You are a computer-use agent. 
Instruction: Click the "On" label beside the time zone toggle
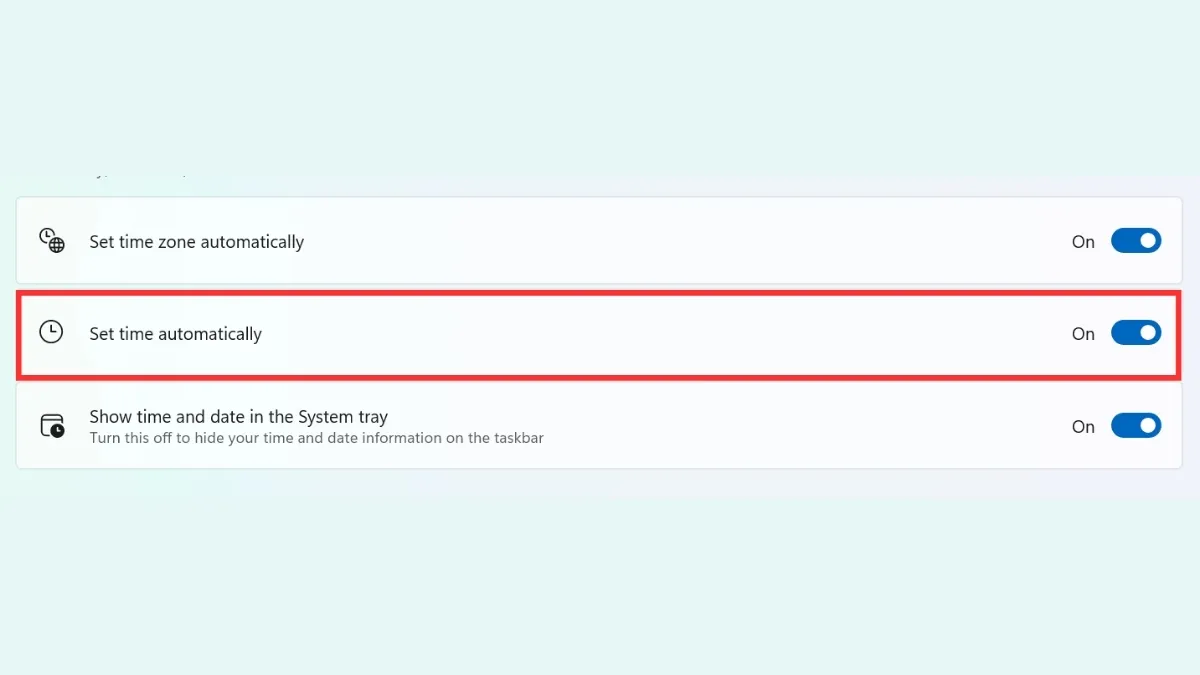1083,241
